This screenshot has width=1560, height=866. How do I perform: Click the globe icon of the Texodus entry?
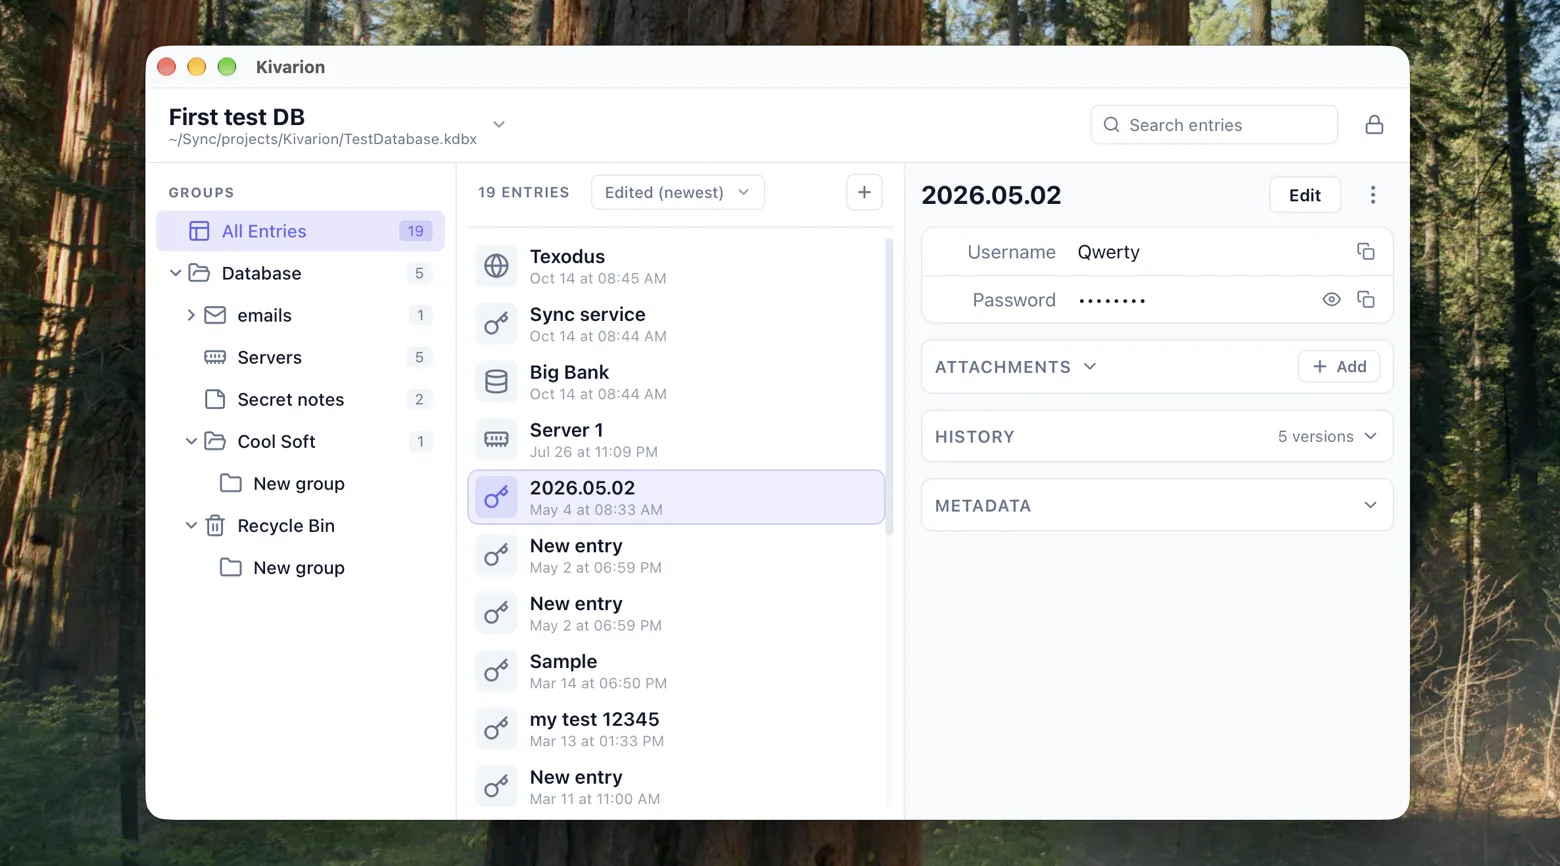(x=496, y=266)
